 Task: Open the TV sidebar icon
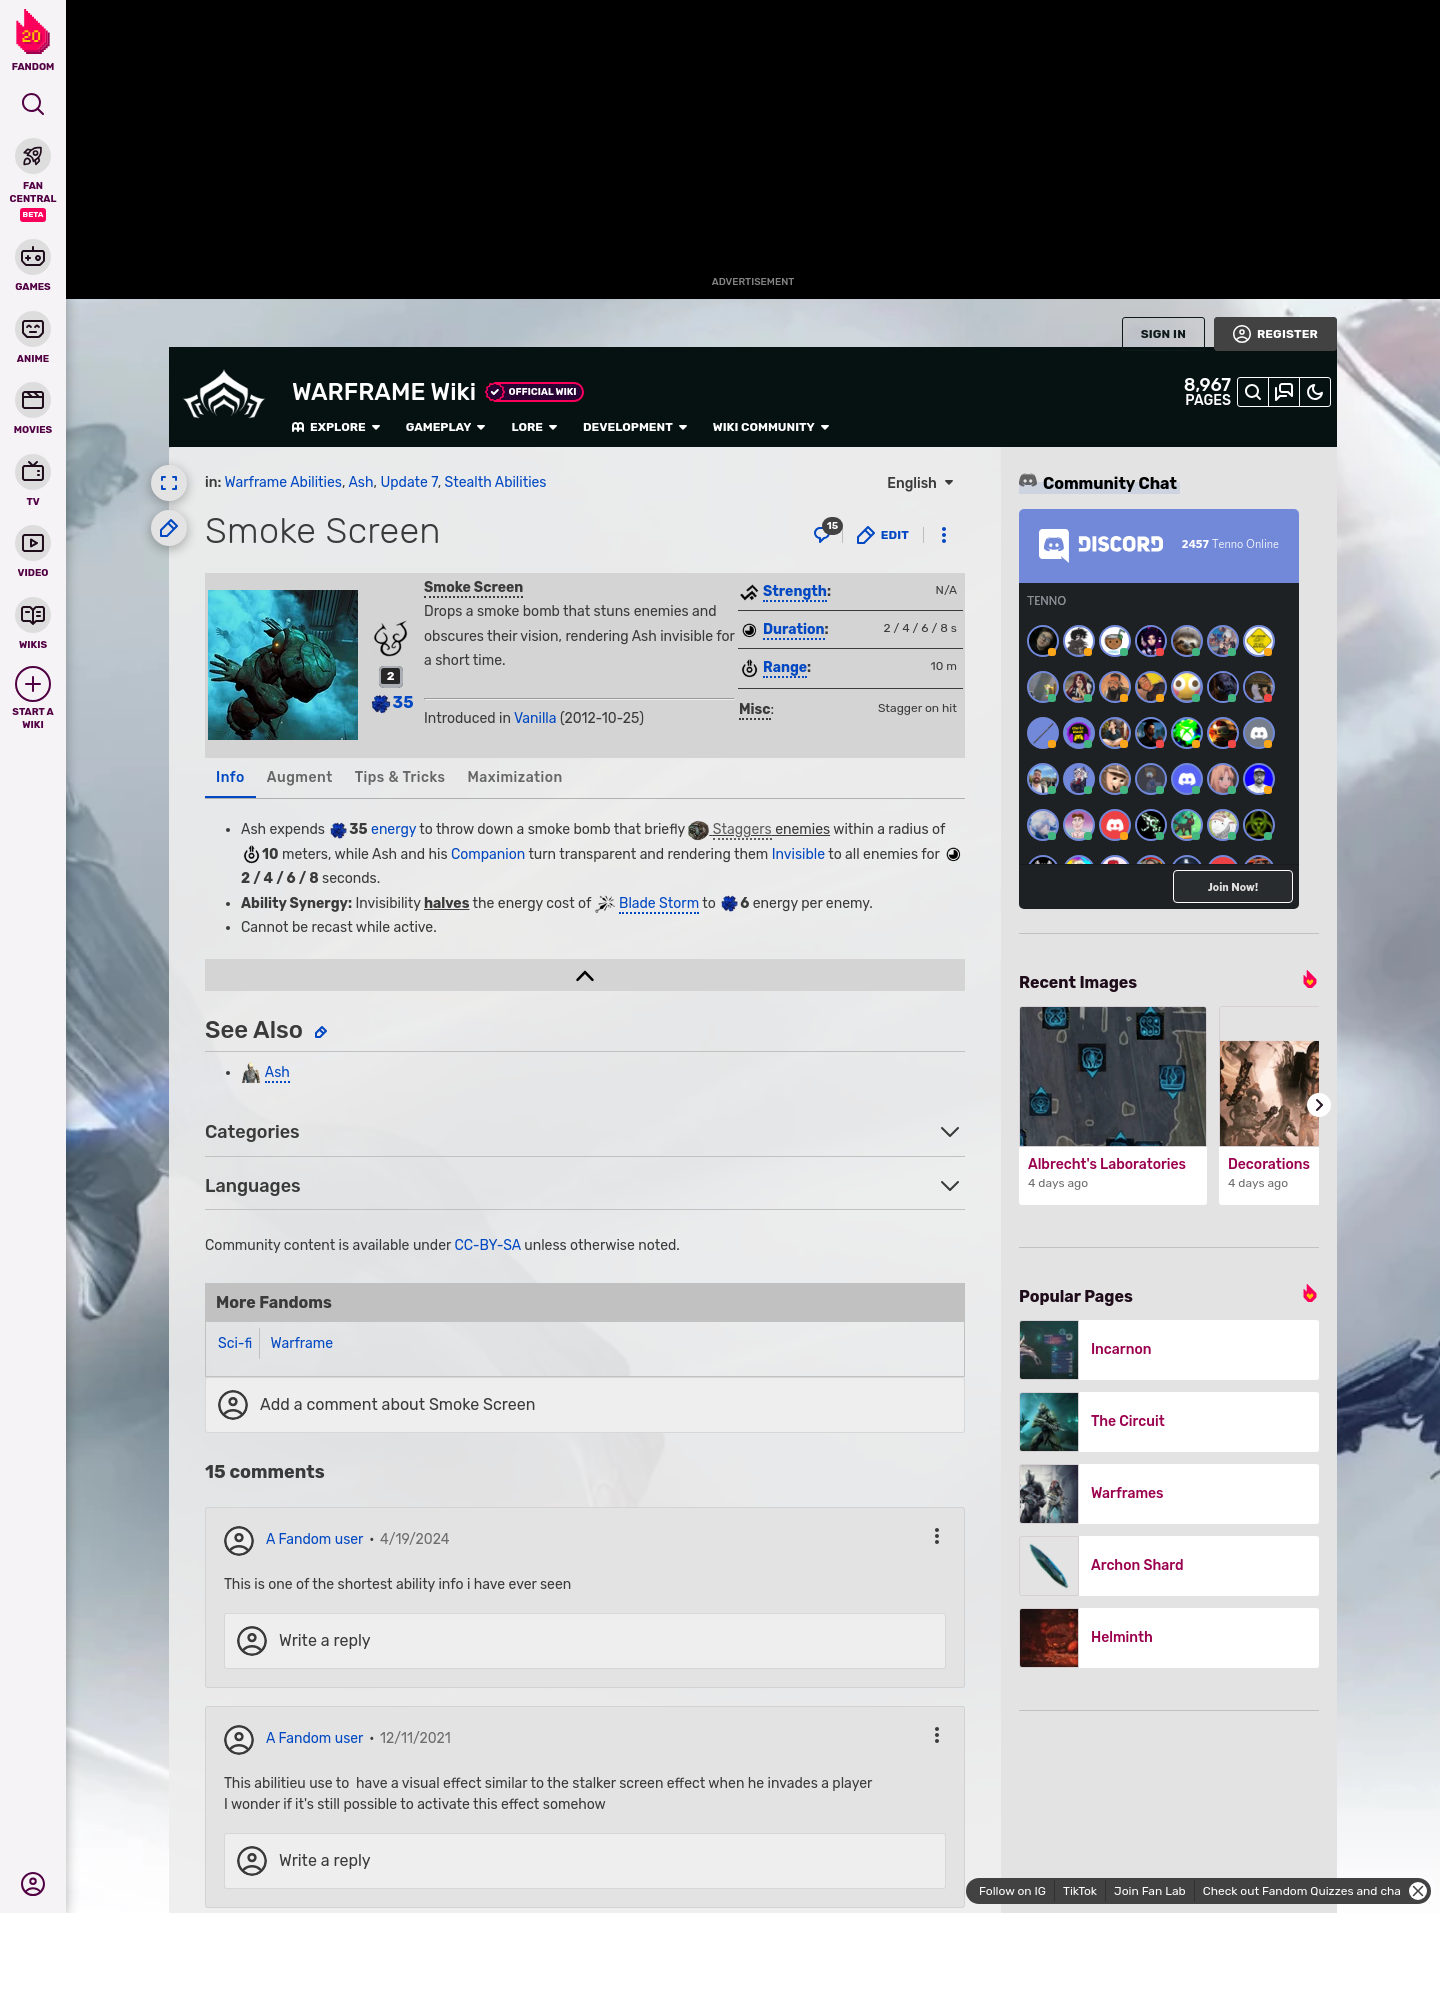point(33,472)
